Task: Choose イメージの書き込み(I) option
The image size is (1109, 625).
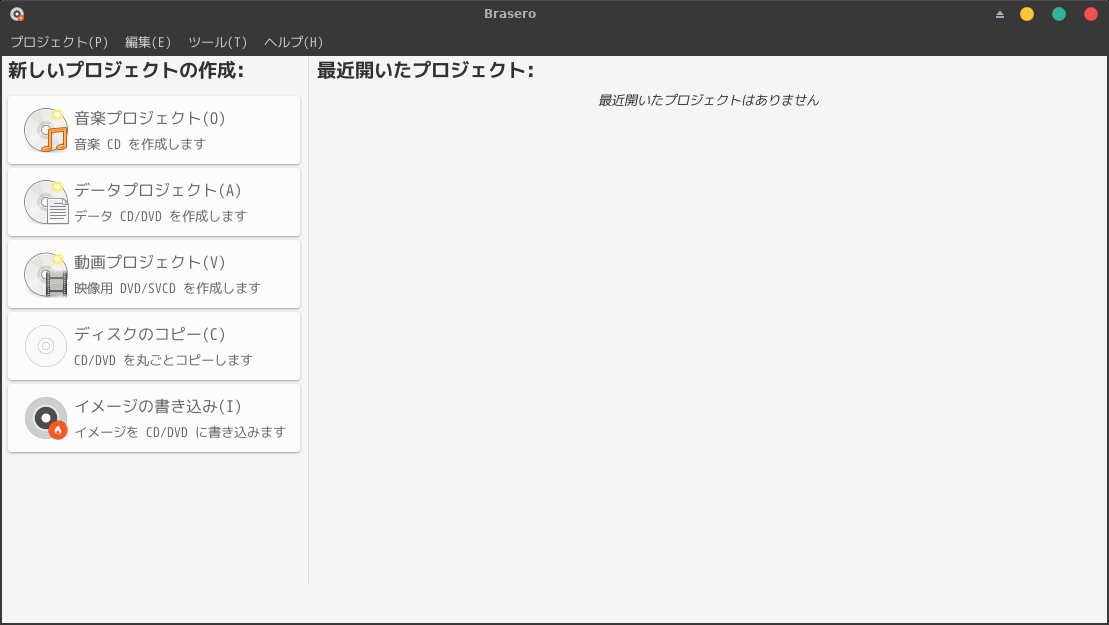Action: (x=154, y=419)
